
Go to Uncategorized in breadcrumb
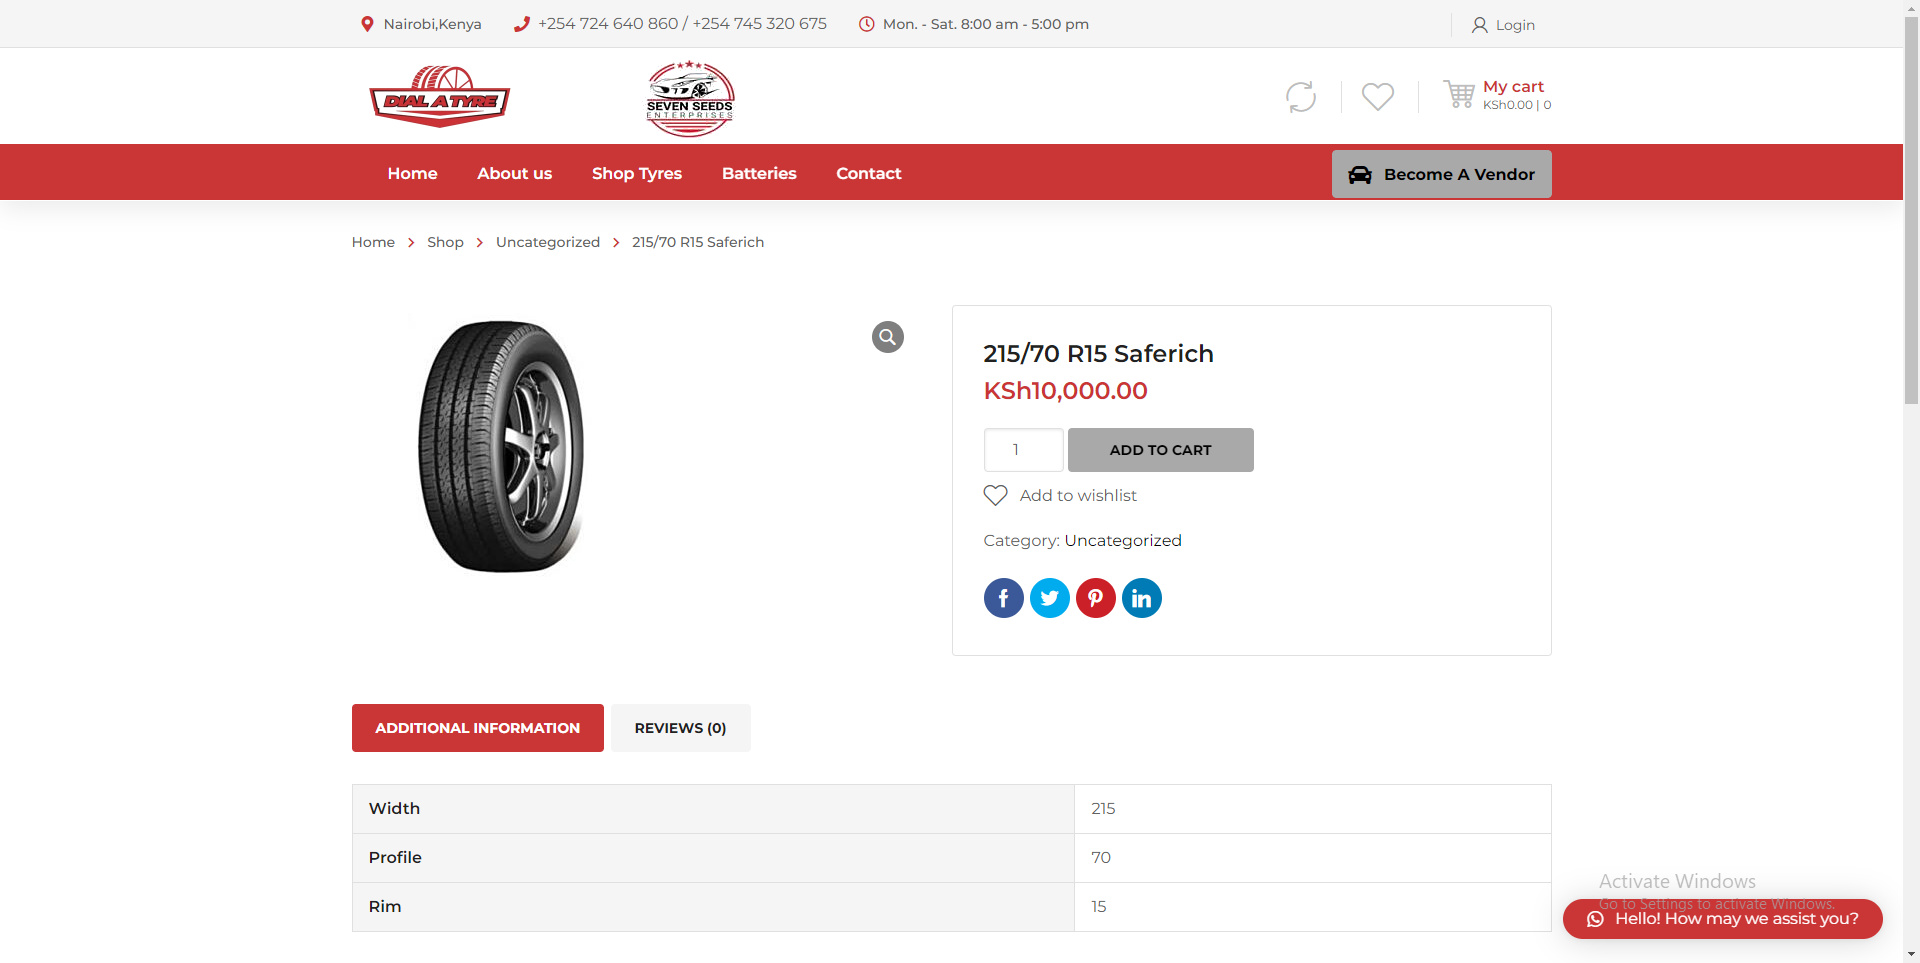pos(548,242)
